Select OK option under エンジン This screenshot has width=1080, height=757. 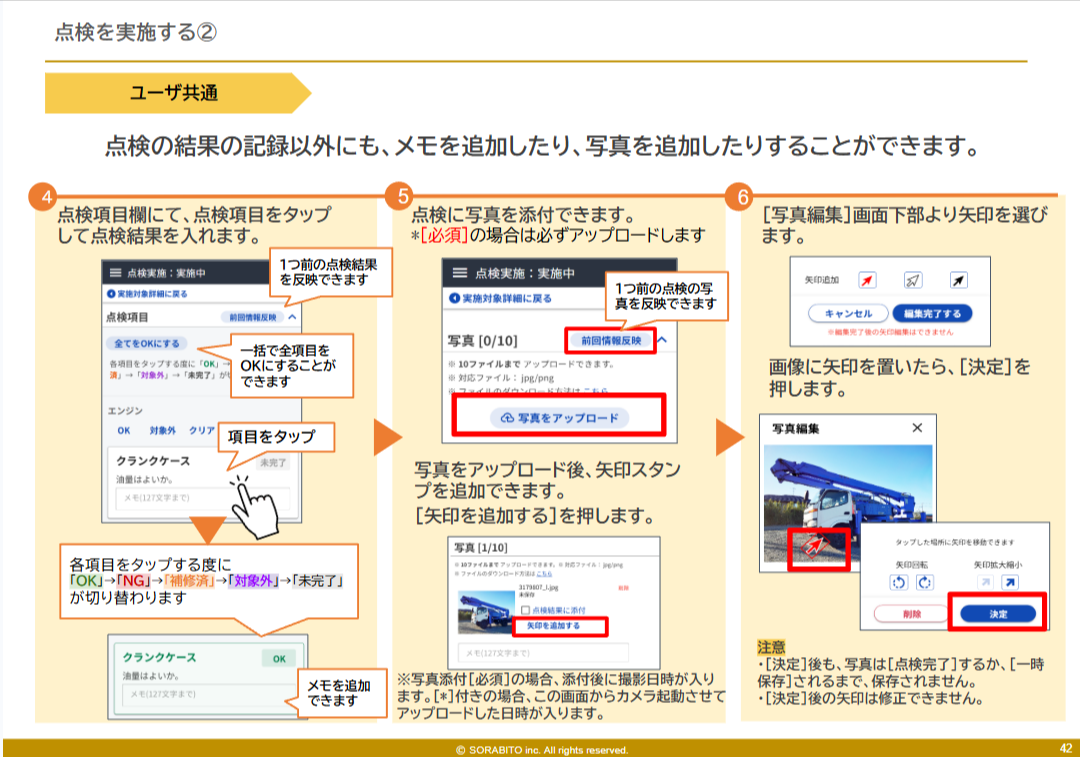coord(124,430)
